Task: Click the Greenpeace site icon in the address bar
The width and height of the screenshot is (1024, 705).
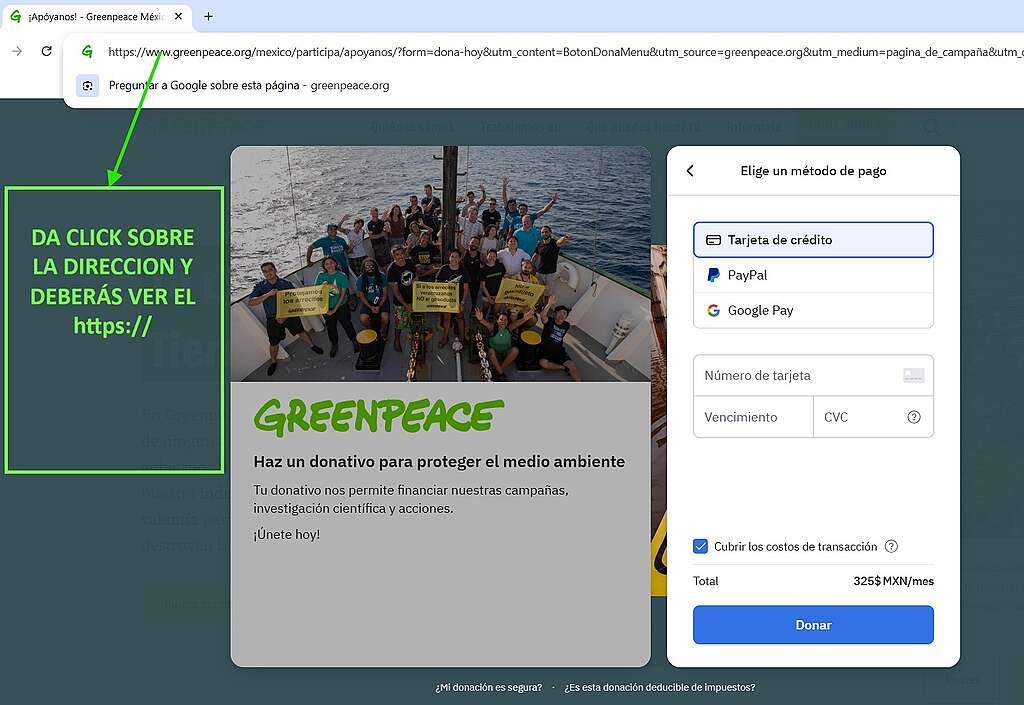Action: click(87, 52)
